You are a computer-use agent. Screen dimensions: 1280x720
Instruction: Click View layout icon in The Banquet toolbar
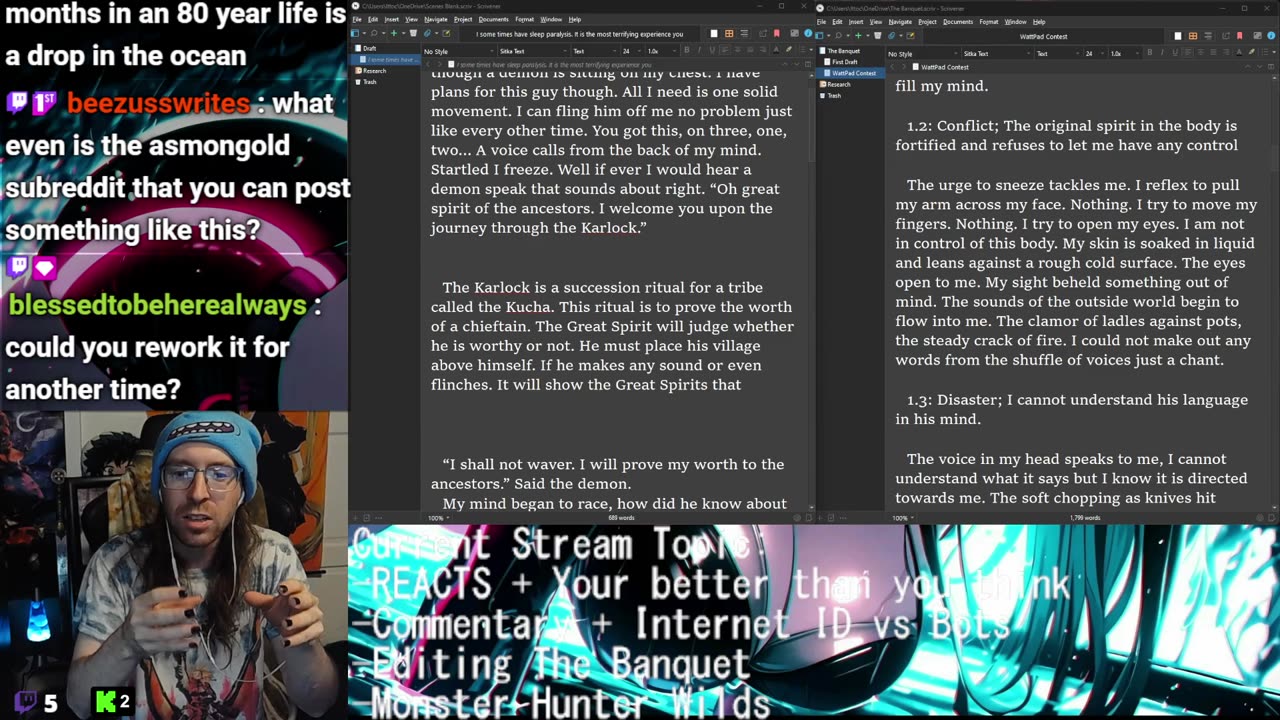point(820,36)
